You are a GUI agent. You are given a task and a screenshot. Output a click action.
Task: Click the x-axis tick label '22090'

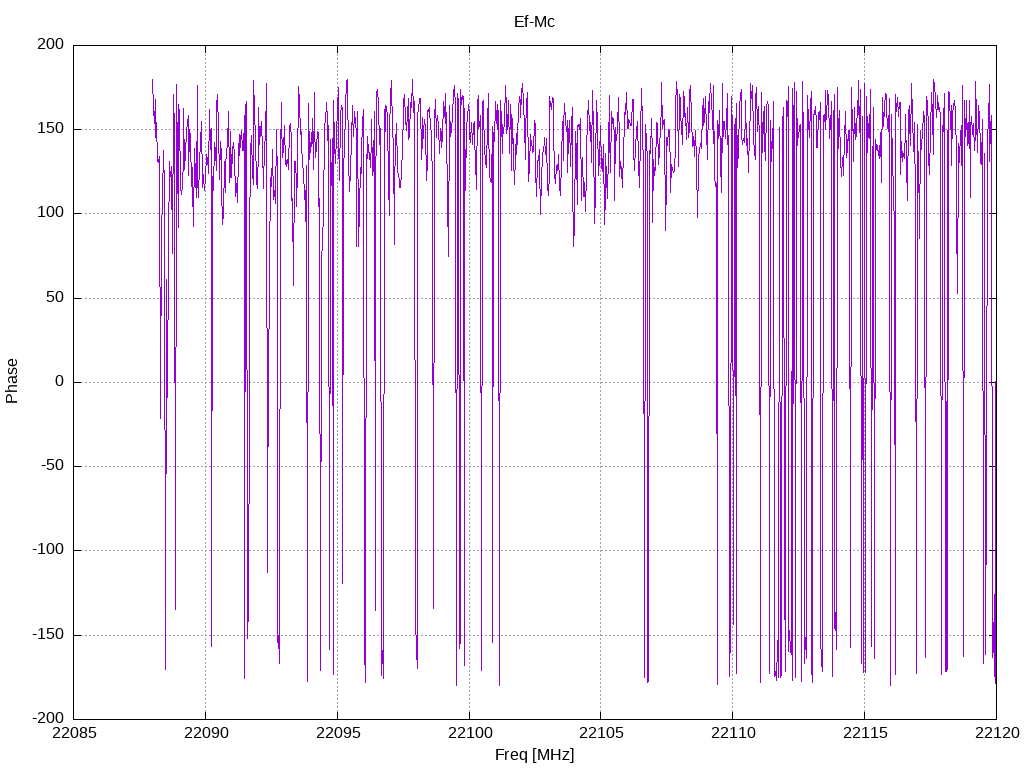coord(206,733)
